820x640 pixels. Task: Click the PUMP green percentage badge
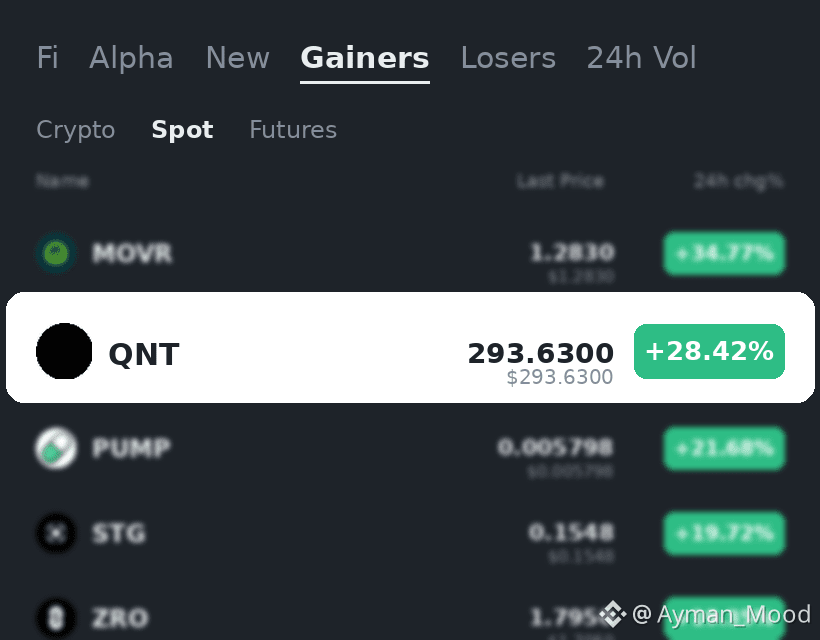click(724, 448)
